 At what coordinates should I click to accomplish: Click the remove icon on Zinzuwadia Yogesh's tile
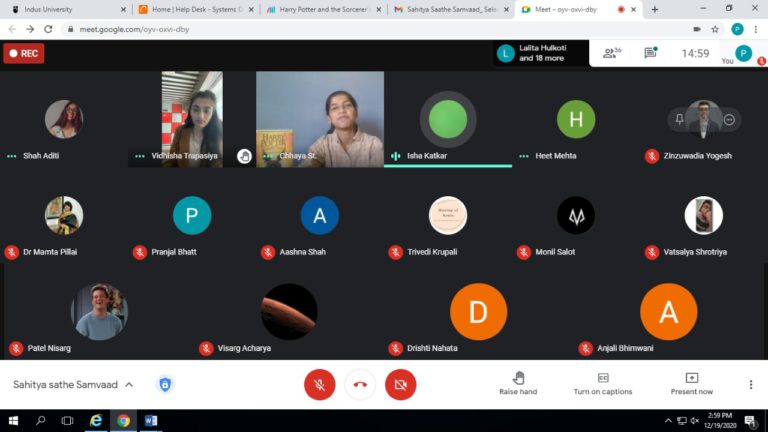(x=729, y=119)
